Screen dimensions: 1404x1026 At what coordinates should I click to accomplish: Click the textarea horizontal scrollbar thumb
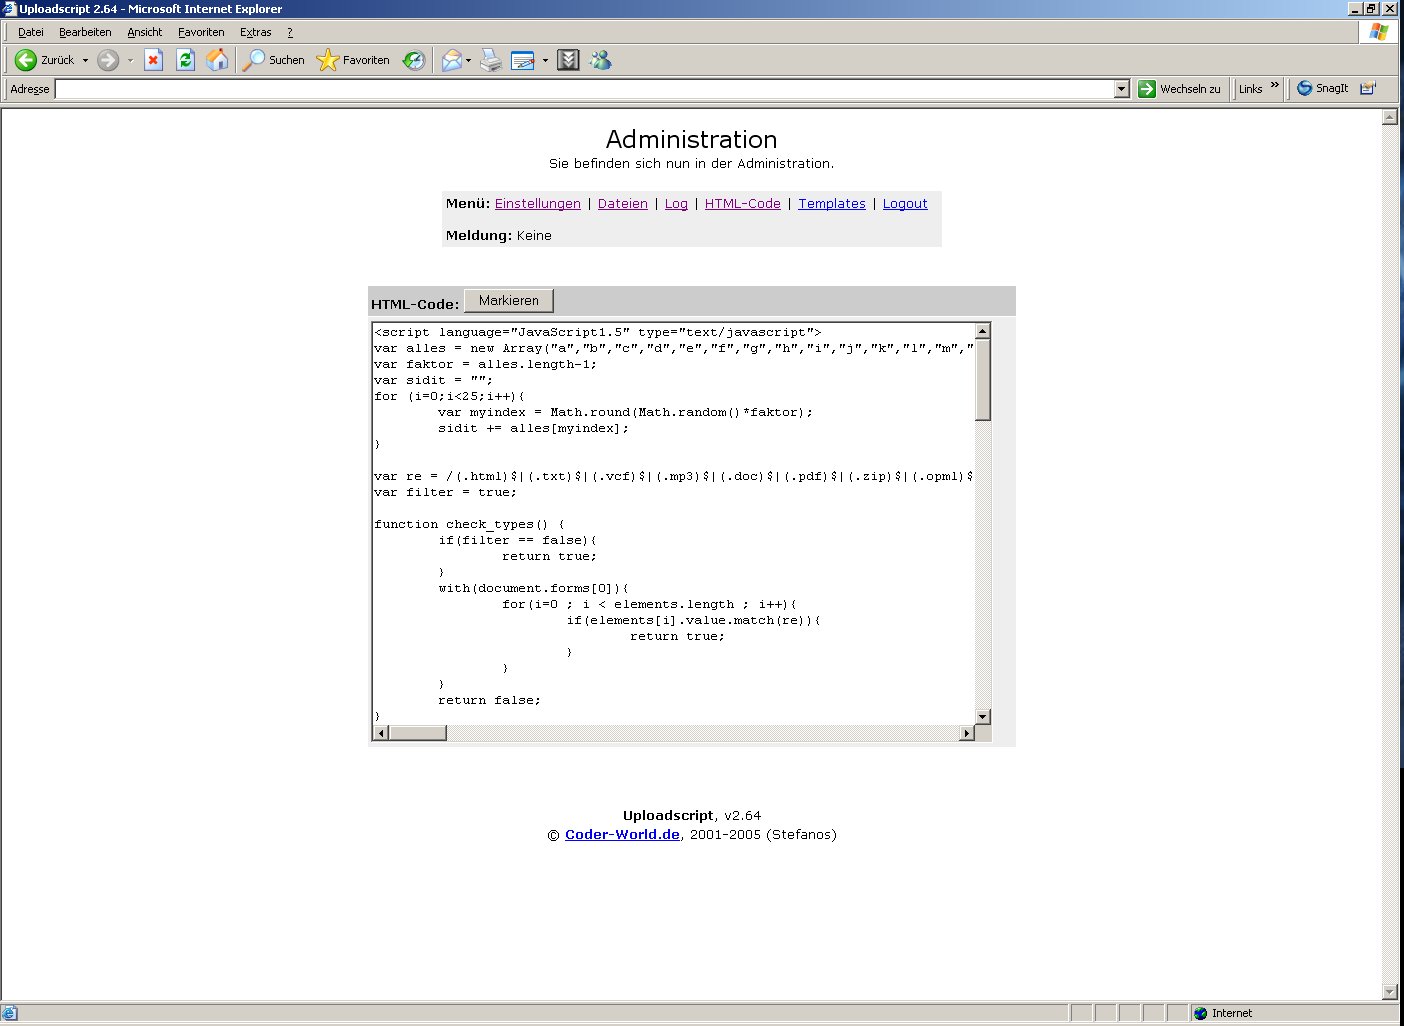(417, 733)
